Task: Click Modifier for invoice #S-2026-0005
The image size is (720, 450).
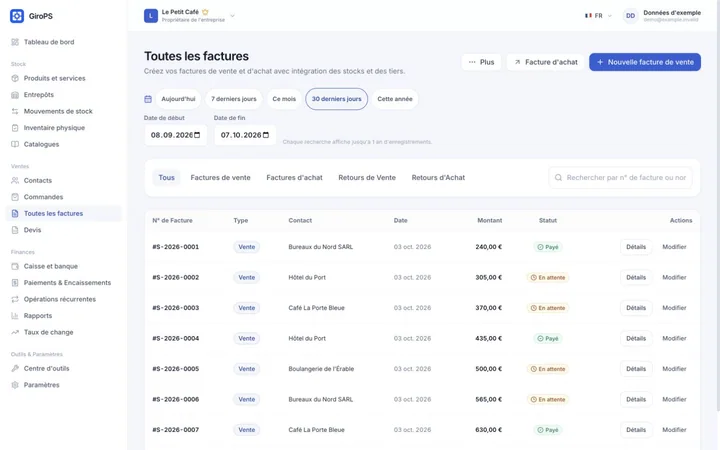Action: pos(674,369)
